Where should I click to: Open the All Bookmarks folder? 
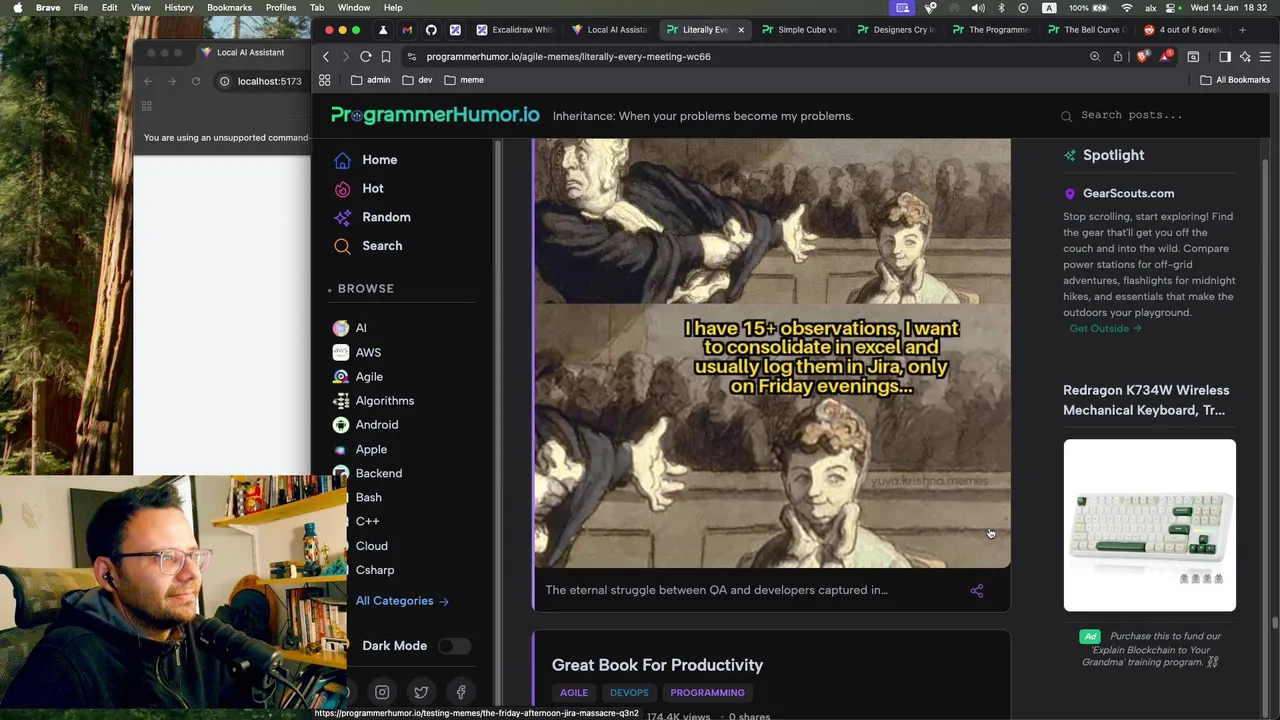1234,80
